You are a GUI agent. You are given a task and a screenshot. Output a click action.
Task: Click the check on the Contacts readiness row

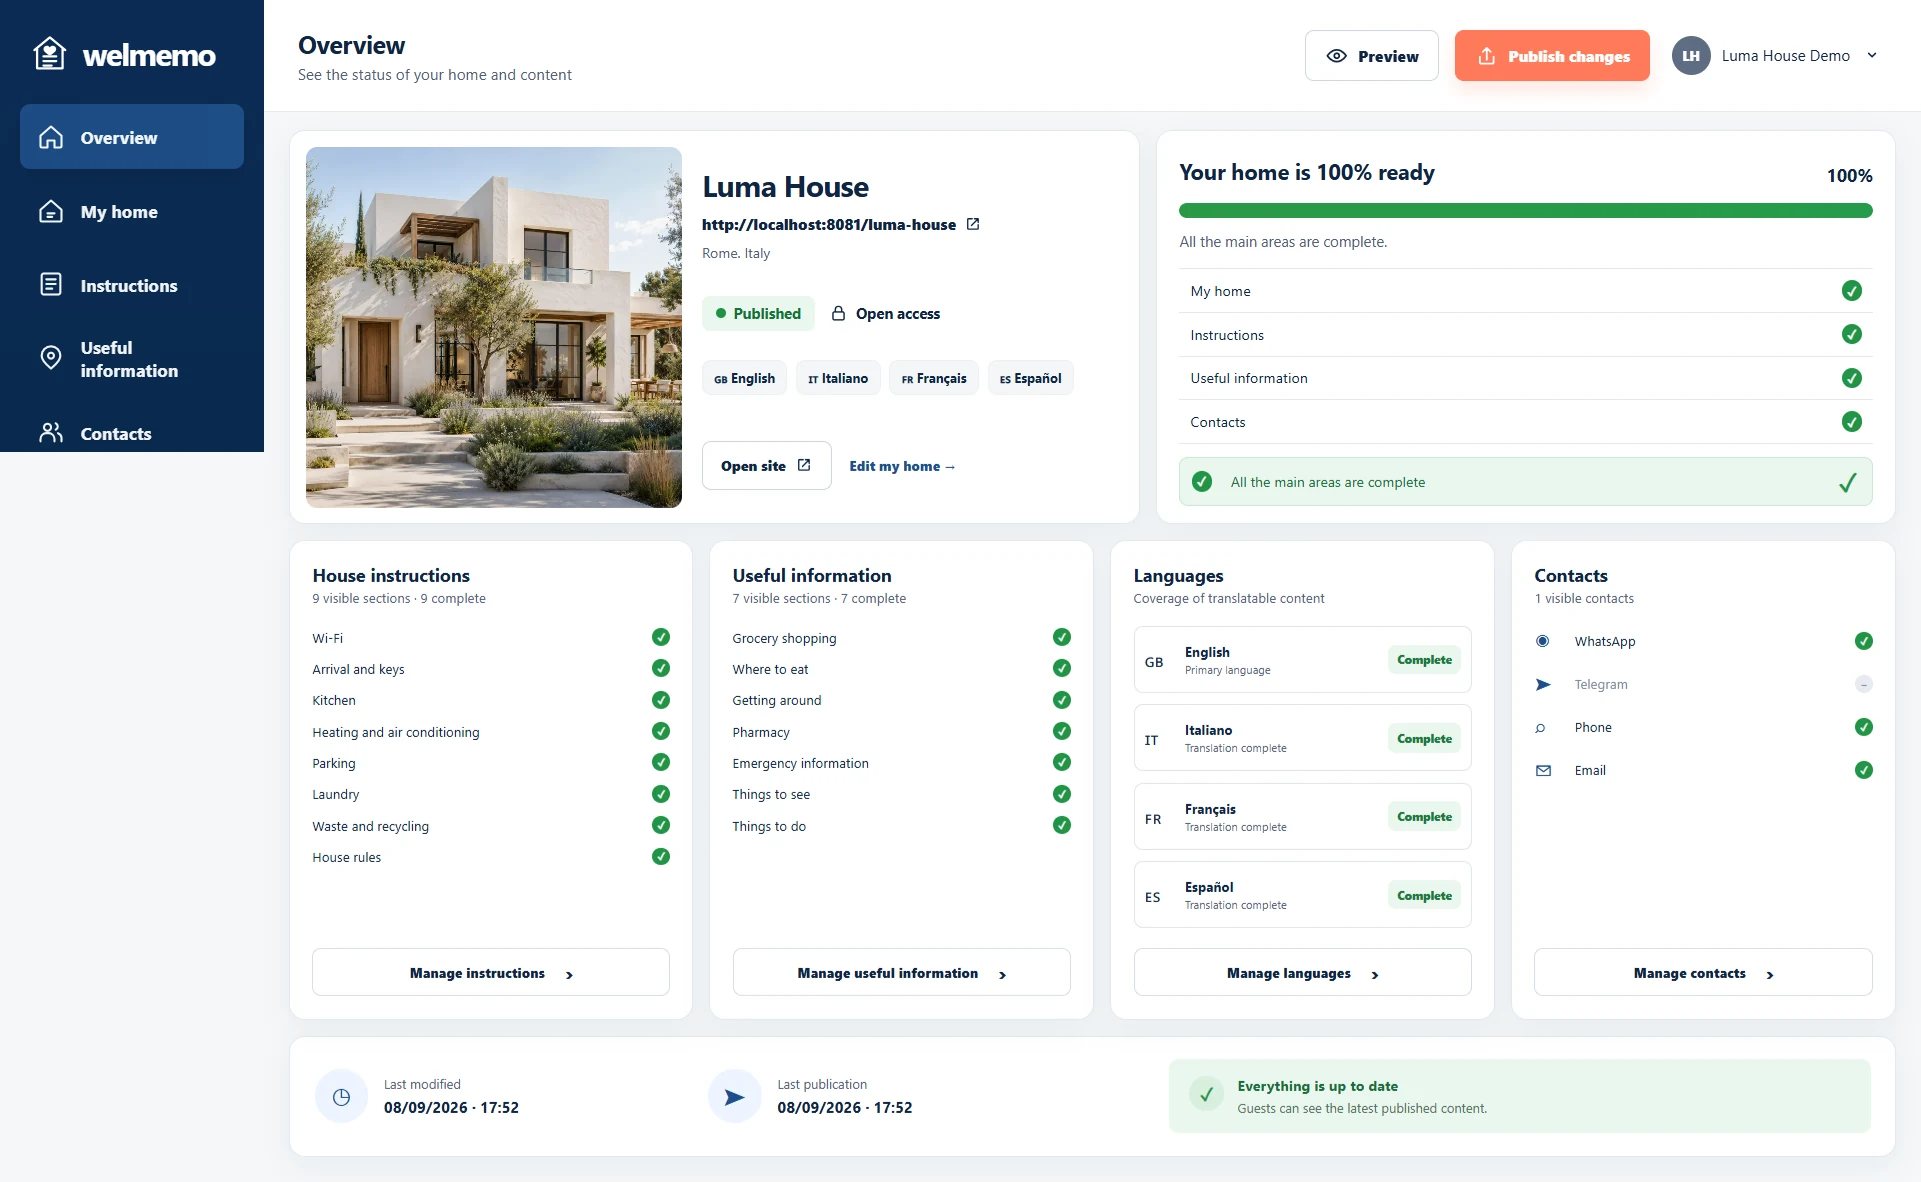click(x=1851, y=422)
